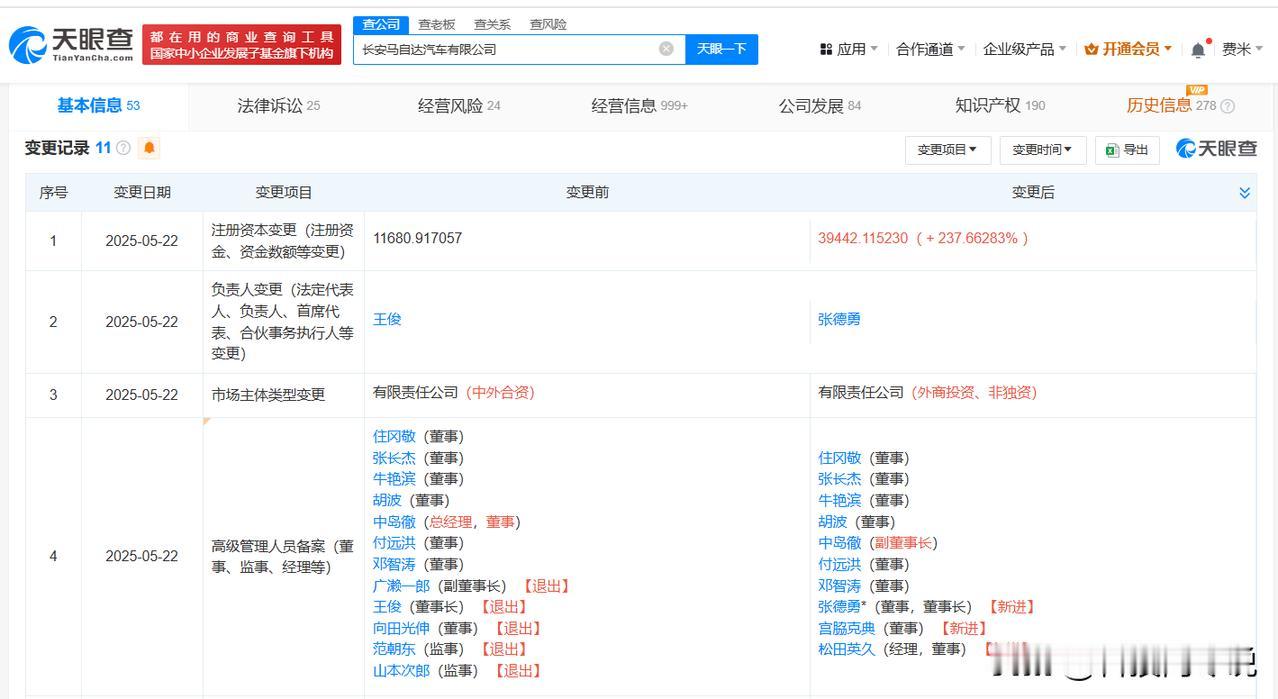Switch to the 经营风险 tab
The width and height of the screenshot is (1278, 699).
point(459,105)
